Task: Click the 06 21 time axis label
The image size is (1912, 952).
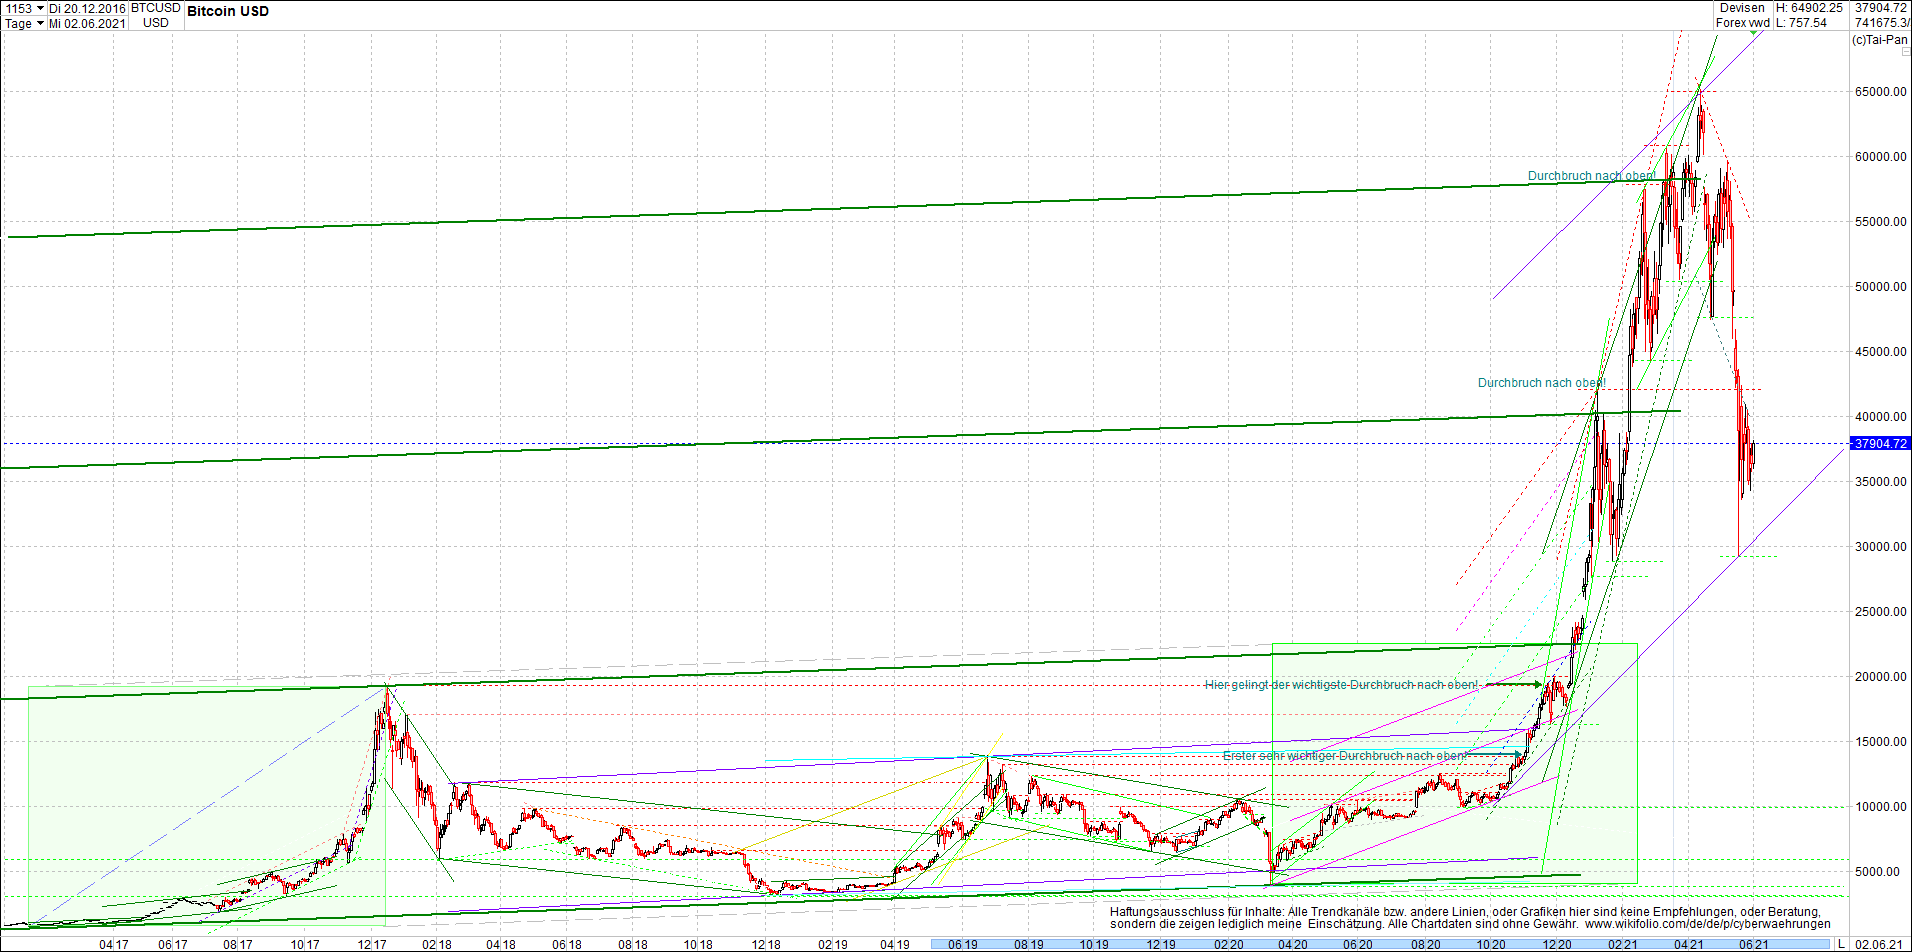Action: pos(1752,944)
